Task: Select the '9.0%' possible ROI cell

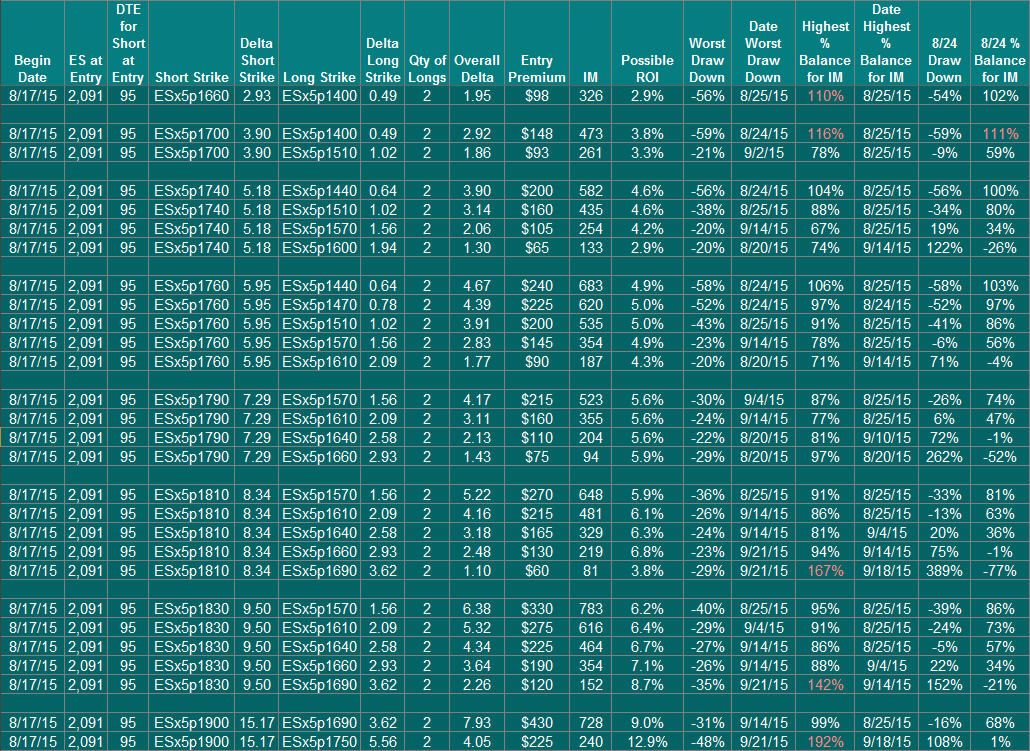Action: pyautogui.click(x=647, y=723)
